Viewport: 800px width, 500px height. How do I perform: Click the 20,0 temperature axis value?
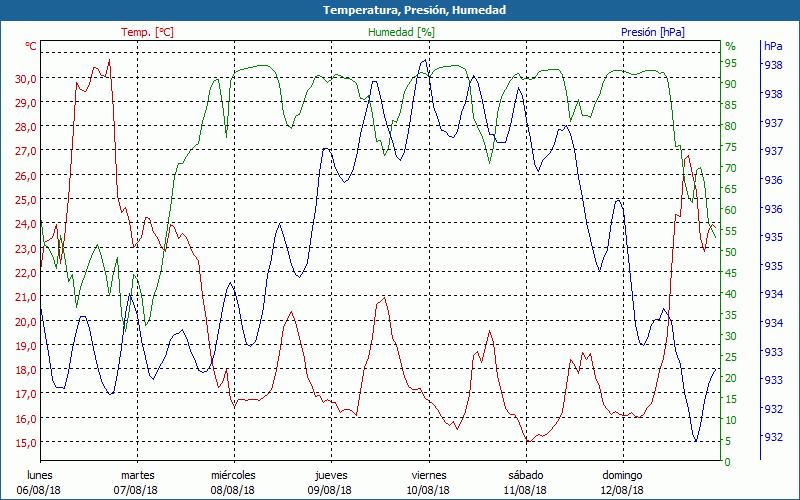pyautogui.click(x=27, y=321)
